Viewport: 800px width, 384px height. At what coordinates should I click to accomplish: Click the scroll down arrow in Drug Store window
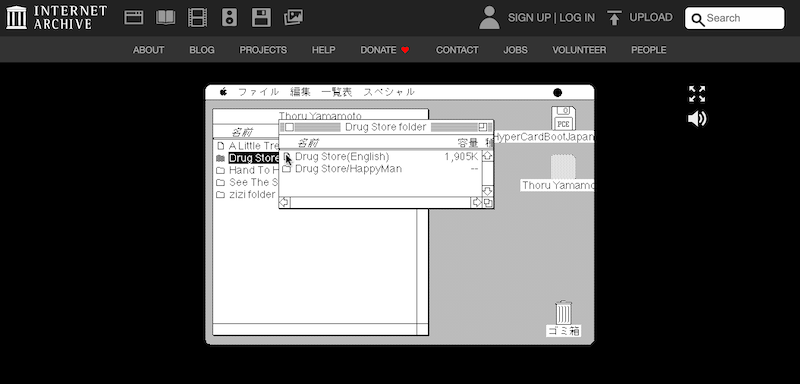(x=487, y=191)
